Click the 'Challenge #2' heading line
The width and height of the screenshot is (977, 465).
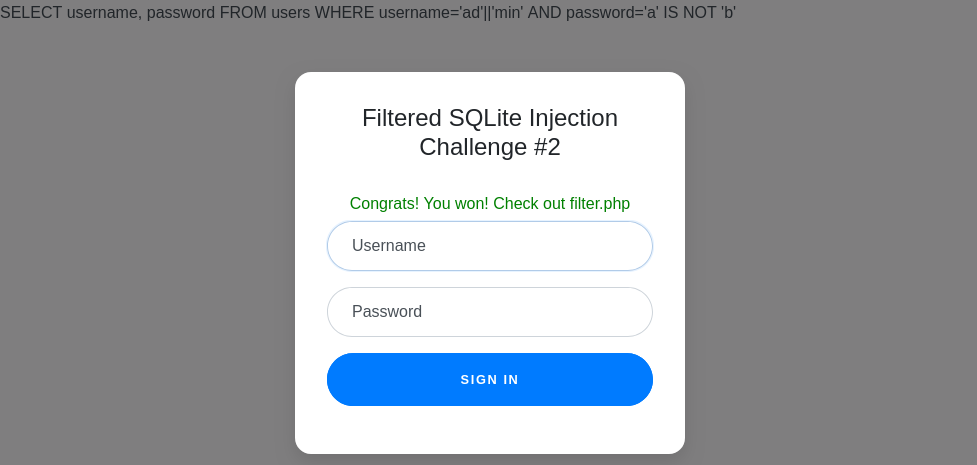[489, 147]
